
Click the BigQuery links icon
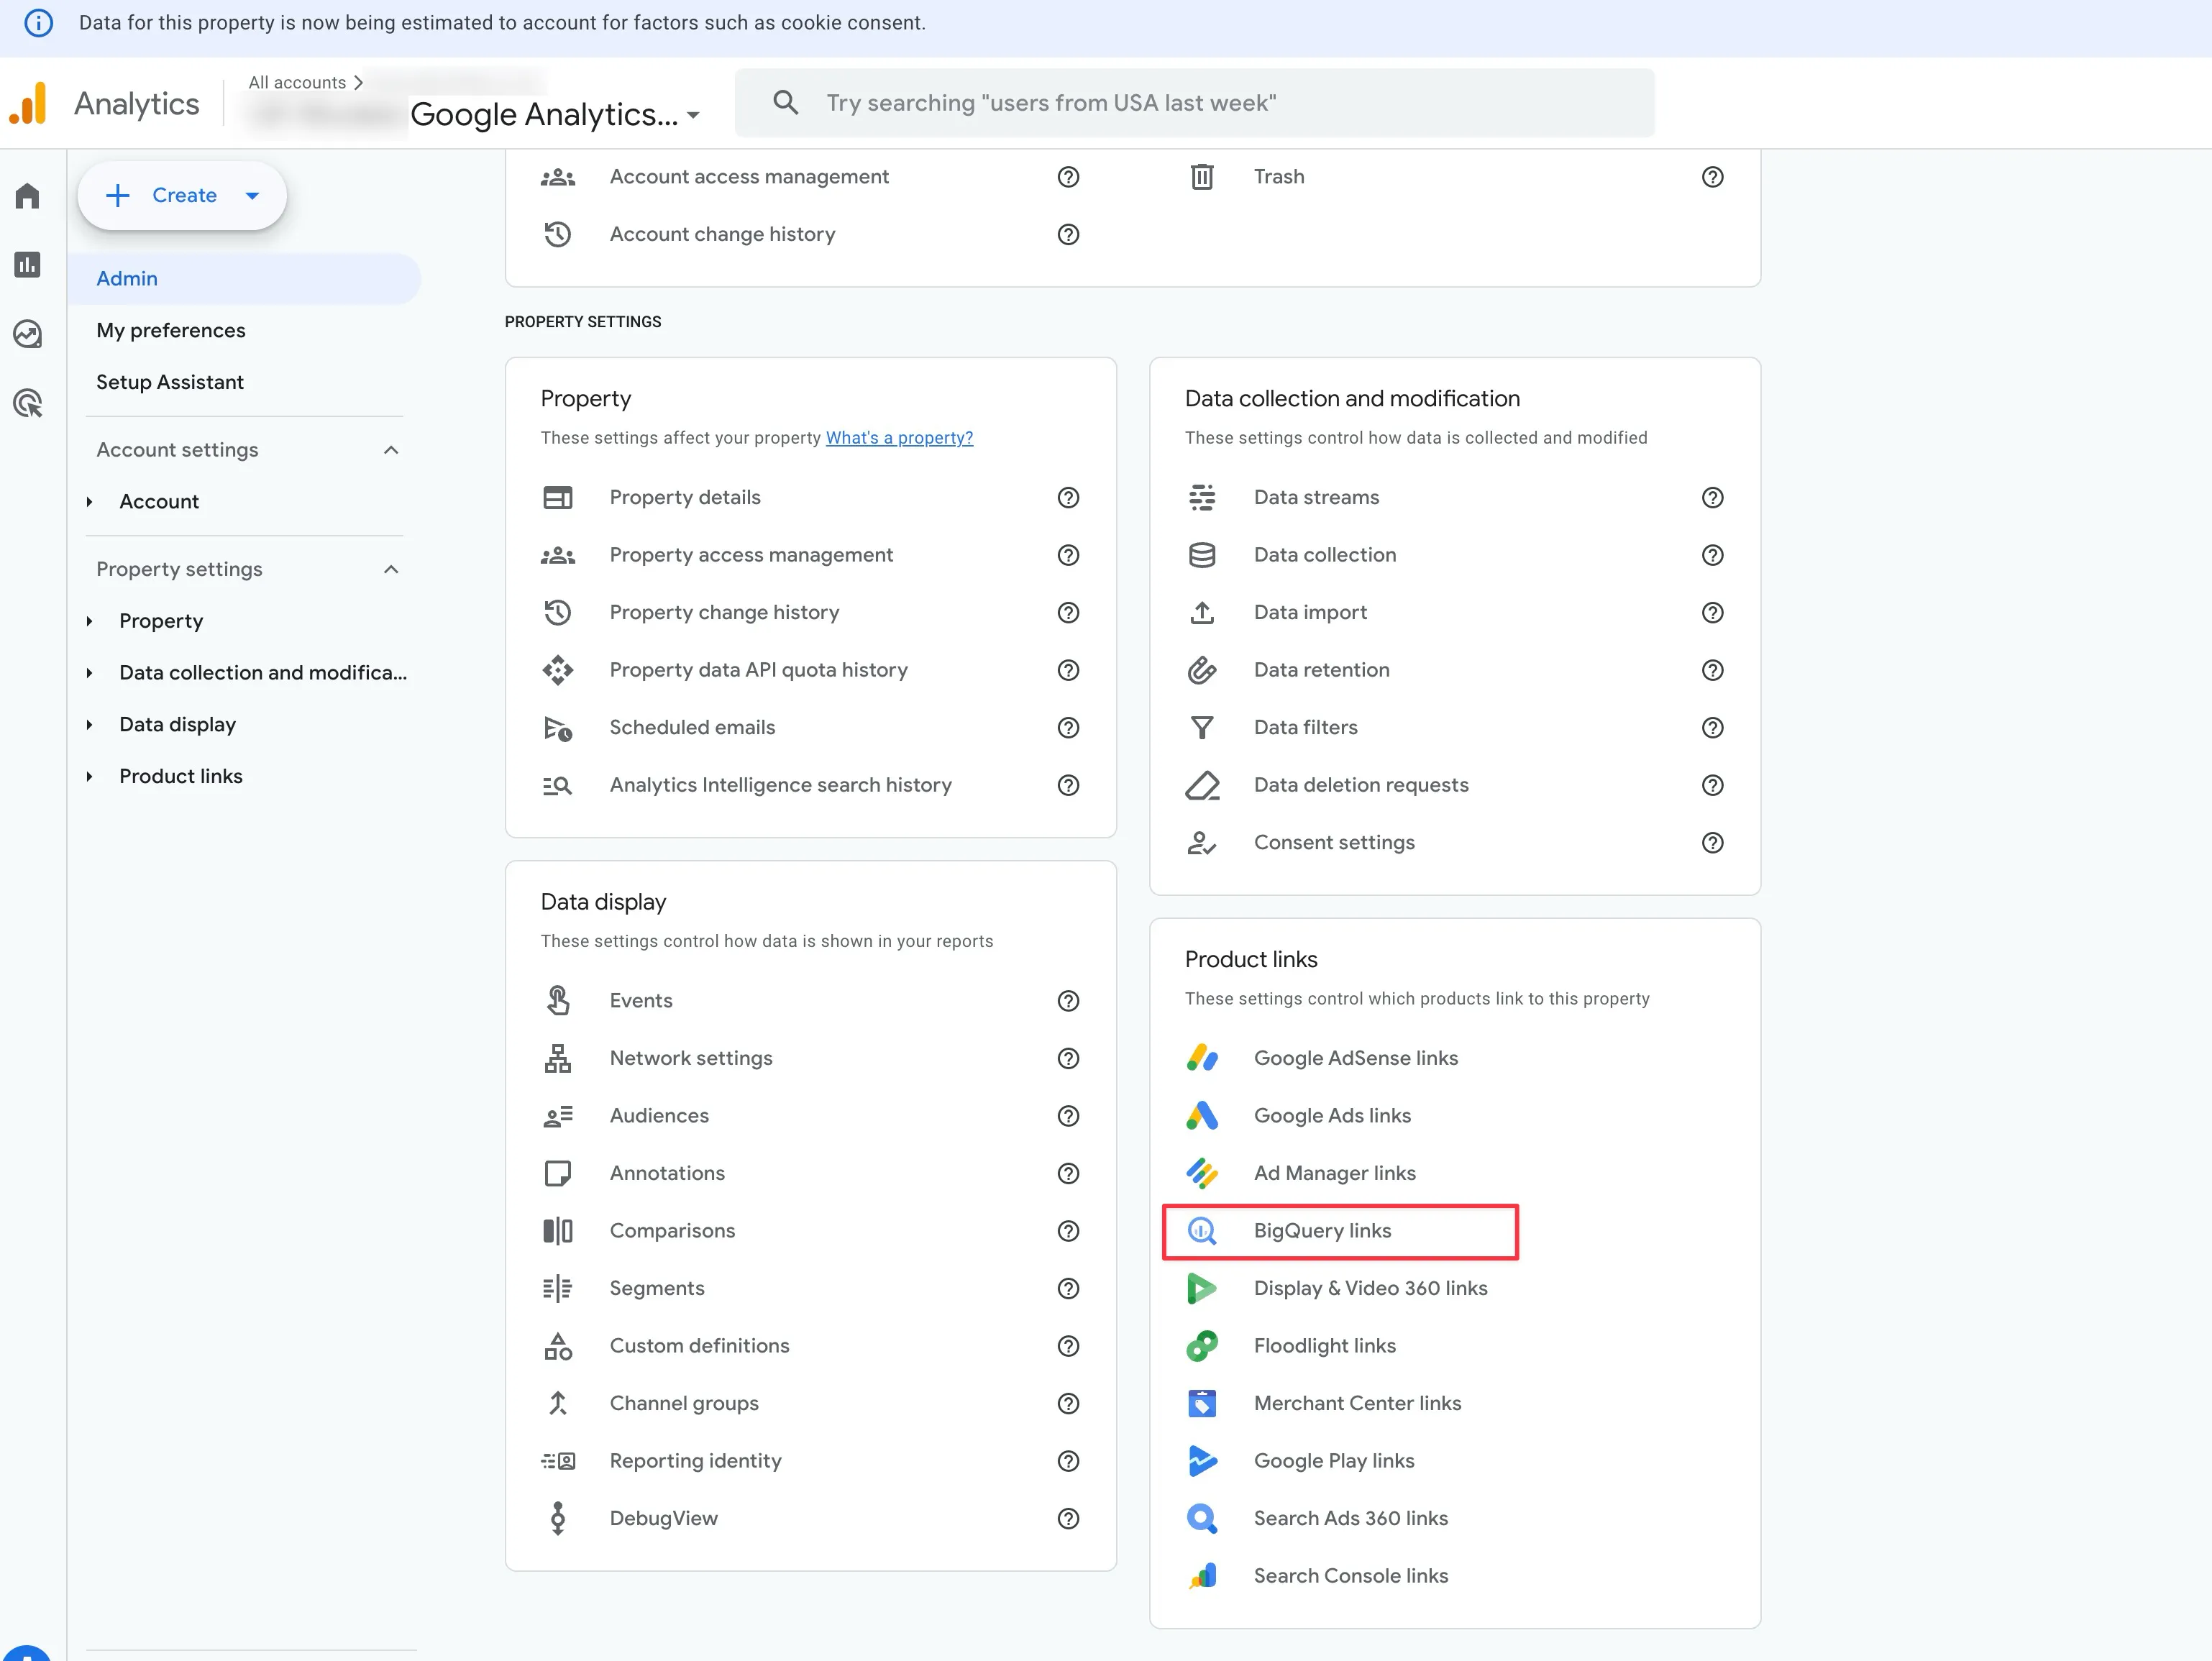[1202, 1231]
